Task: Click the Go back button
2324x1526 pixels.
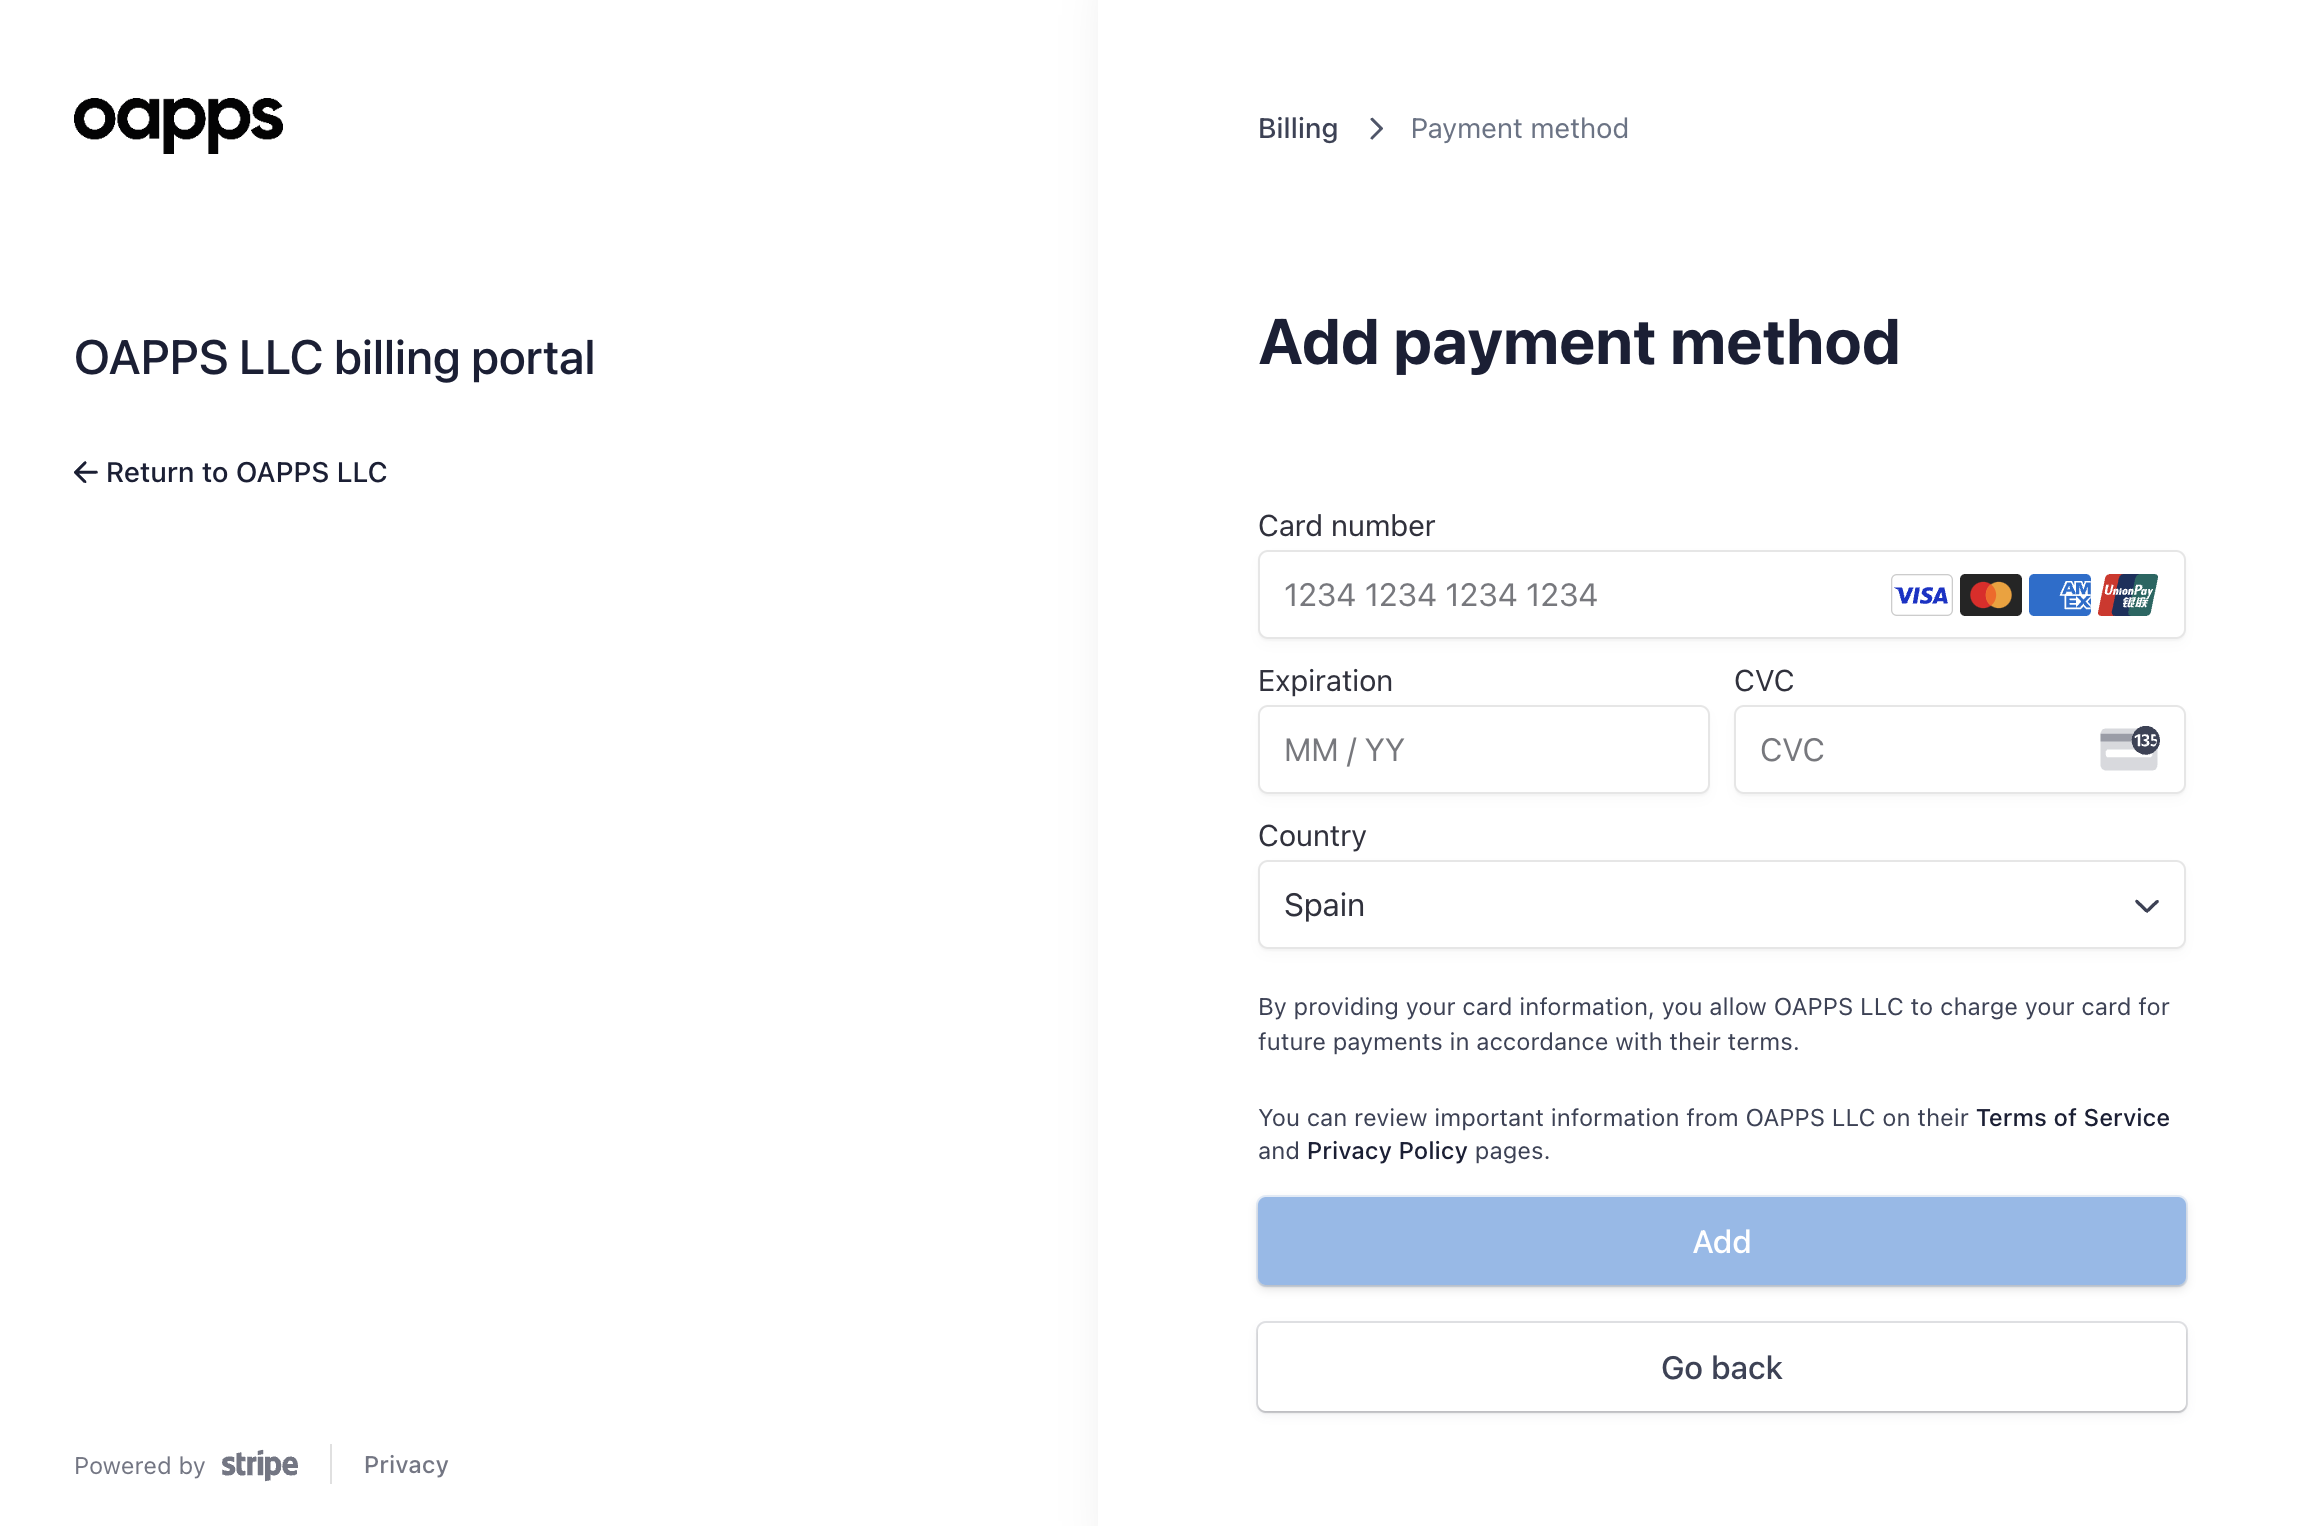Action: pyautogui.click(x=1721, y=1367)
